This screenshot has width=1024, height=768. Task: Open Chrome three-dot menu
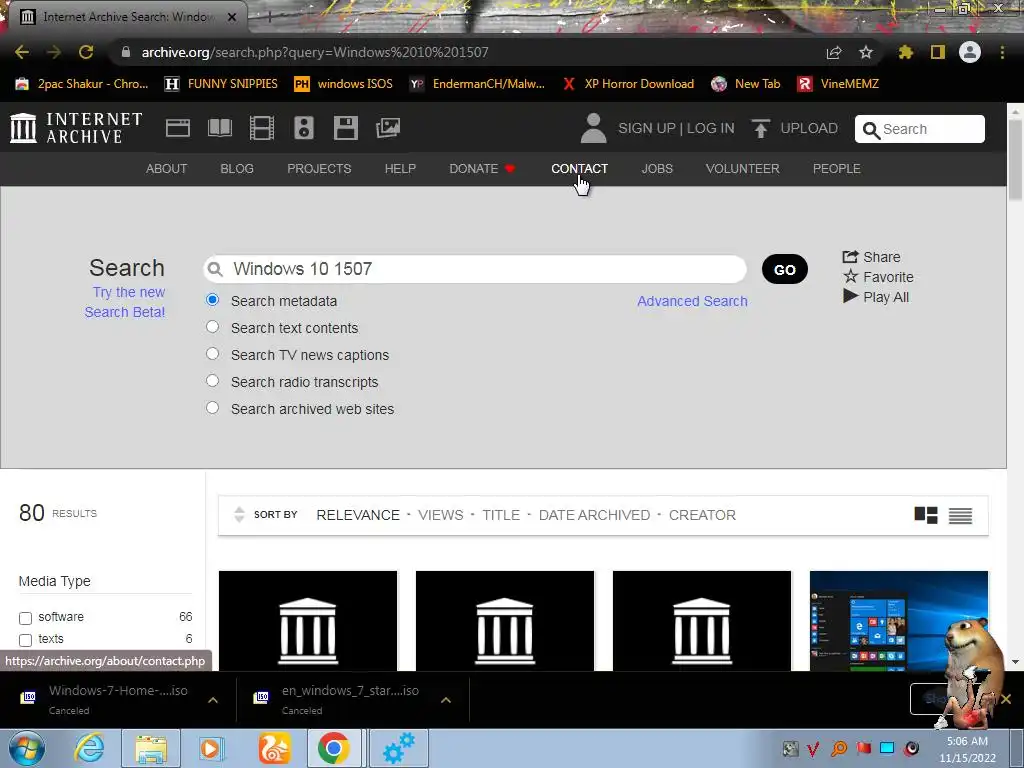coord(1002,52)
